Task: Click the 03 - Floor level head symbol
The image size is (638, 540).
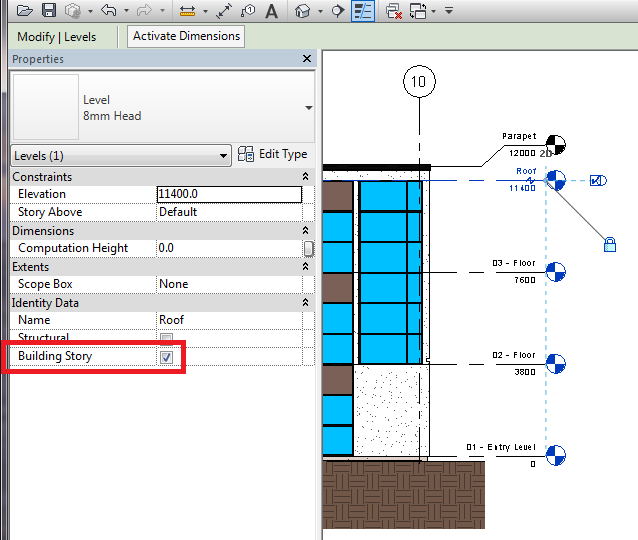Action: pyautogui.click(x=555, y=272)
